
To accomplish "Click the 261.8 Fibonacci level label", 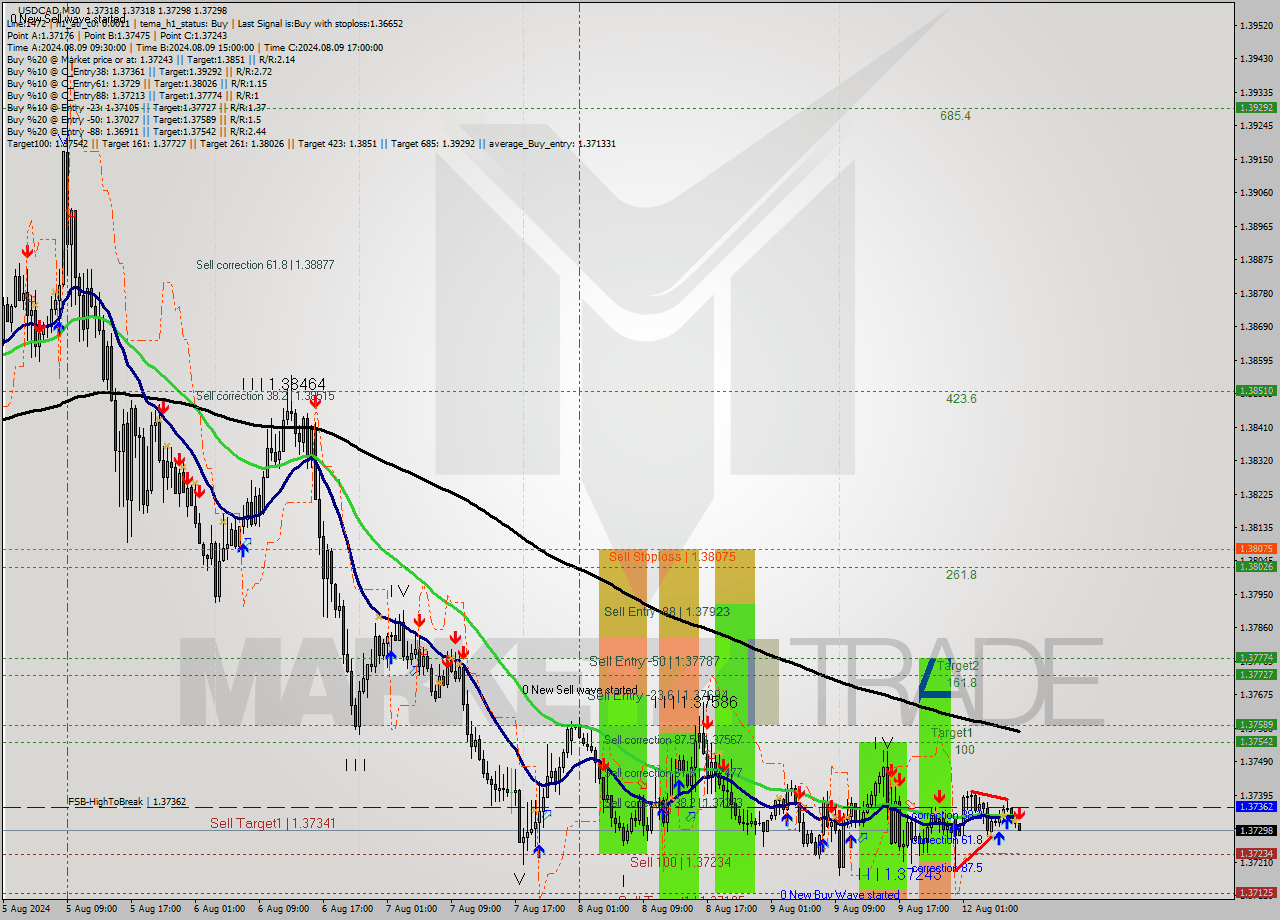I will 961,575.
